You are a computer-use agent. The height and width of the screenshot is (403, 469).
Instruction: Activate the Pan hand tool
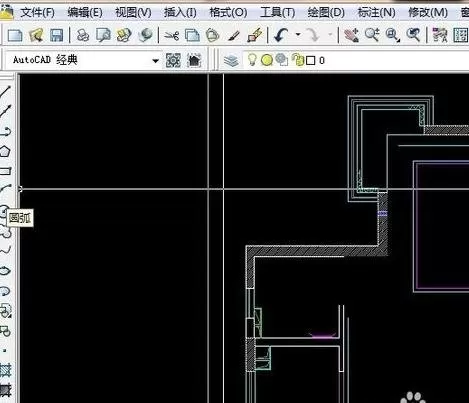pyautogui.click(x=351, y=35)
